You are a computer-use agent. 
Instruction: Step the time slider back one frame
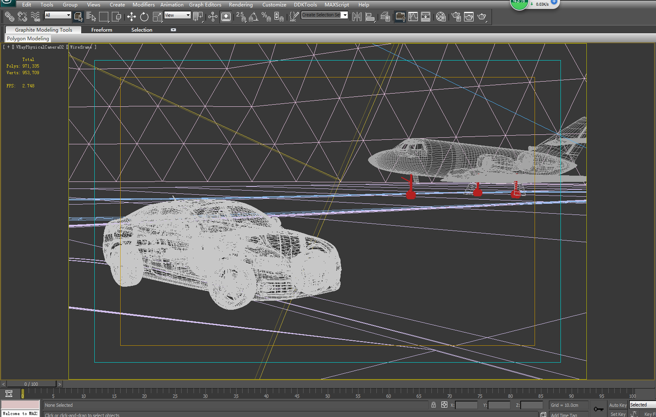tap(3, 384)
